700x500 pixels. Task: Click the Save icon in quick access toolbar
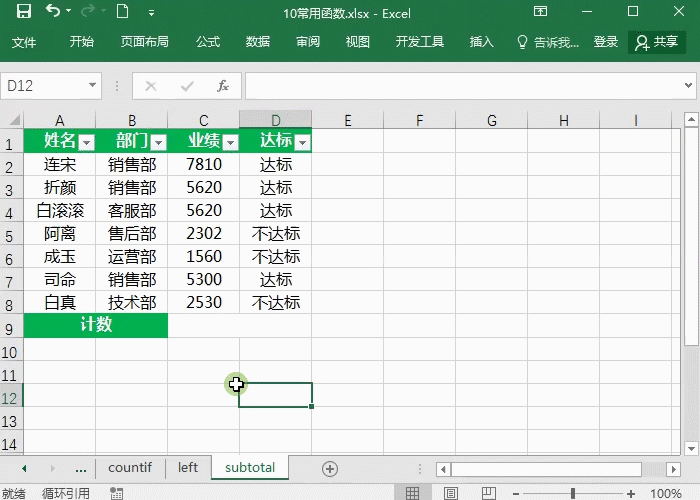(24, 11)
